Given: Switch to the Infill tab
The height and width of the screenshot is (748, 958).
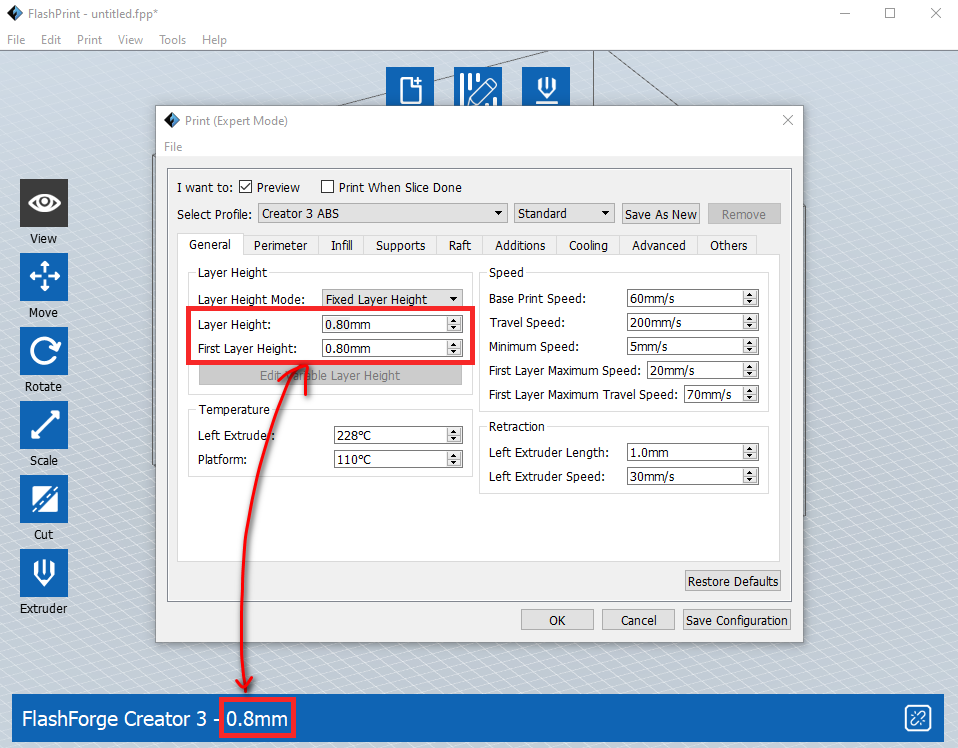Looking at the screenshot, I should coord(342,246).
